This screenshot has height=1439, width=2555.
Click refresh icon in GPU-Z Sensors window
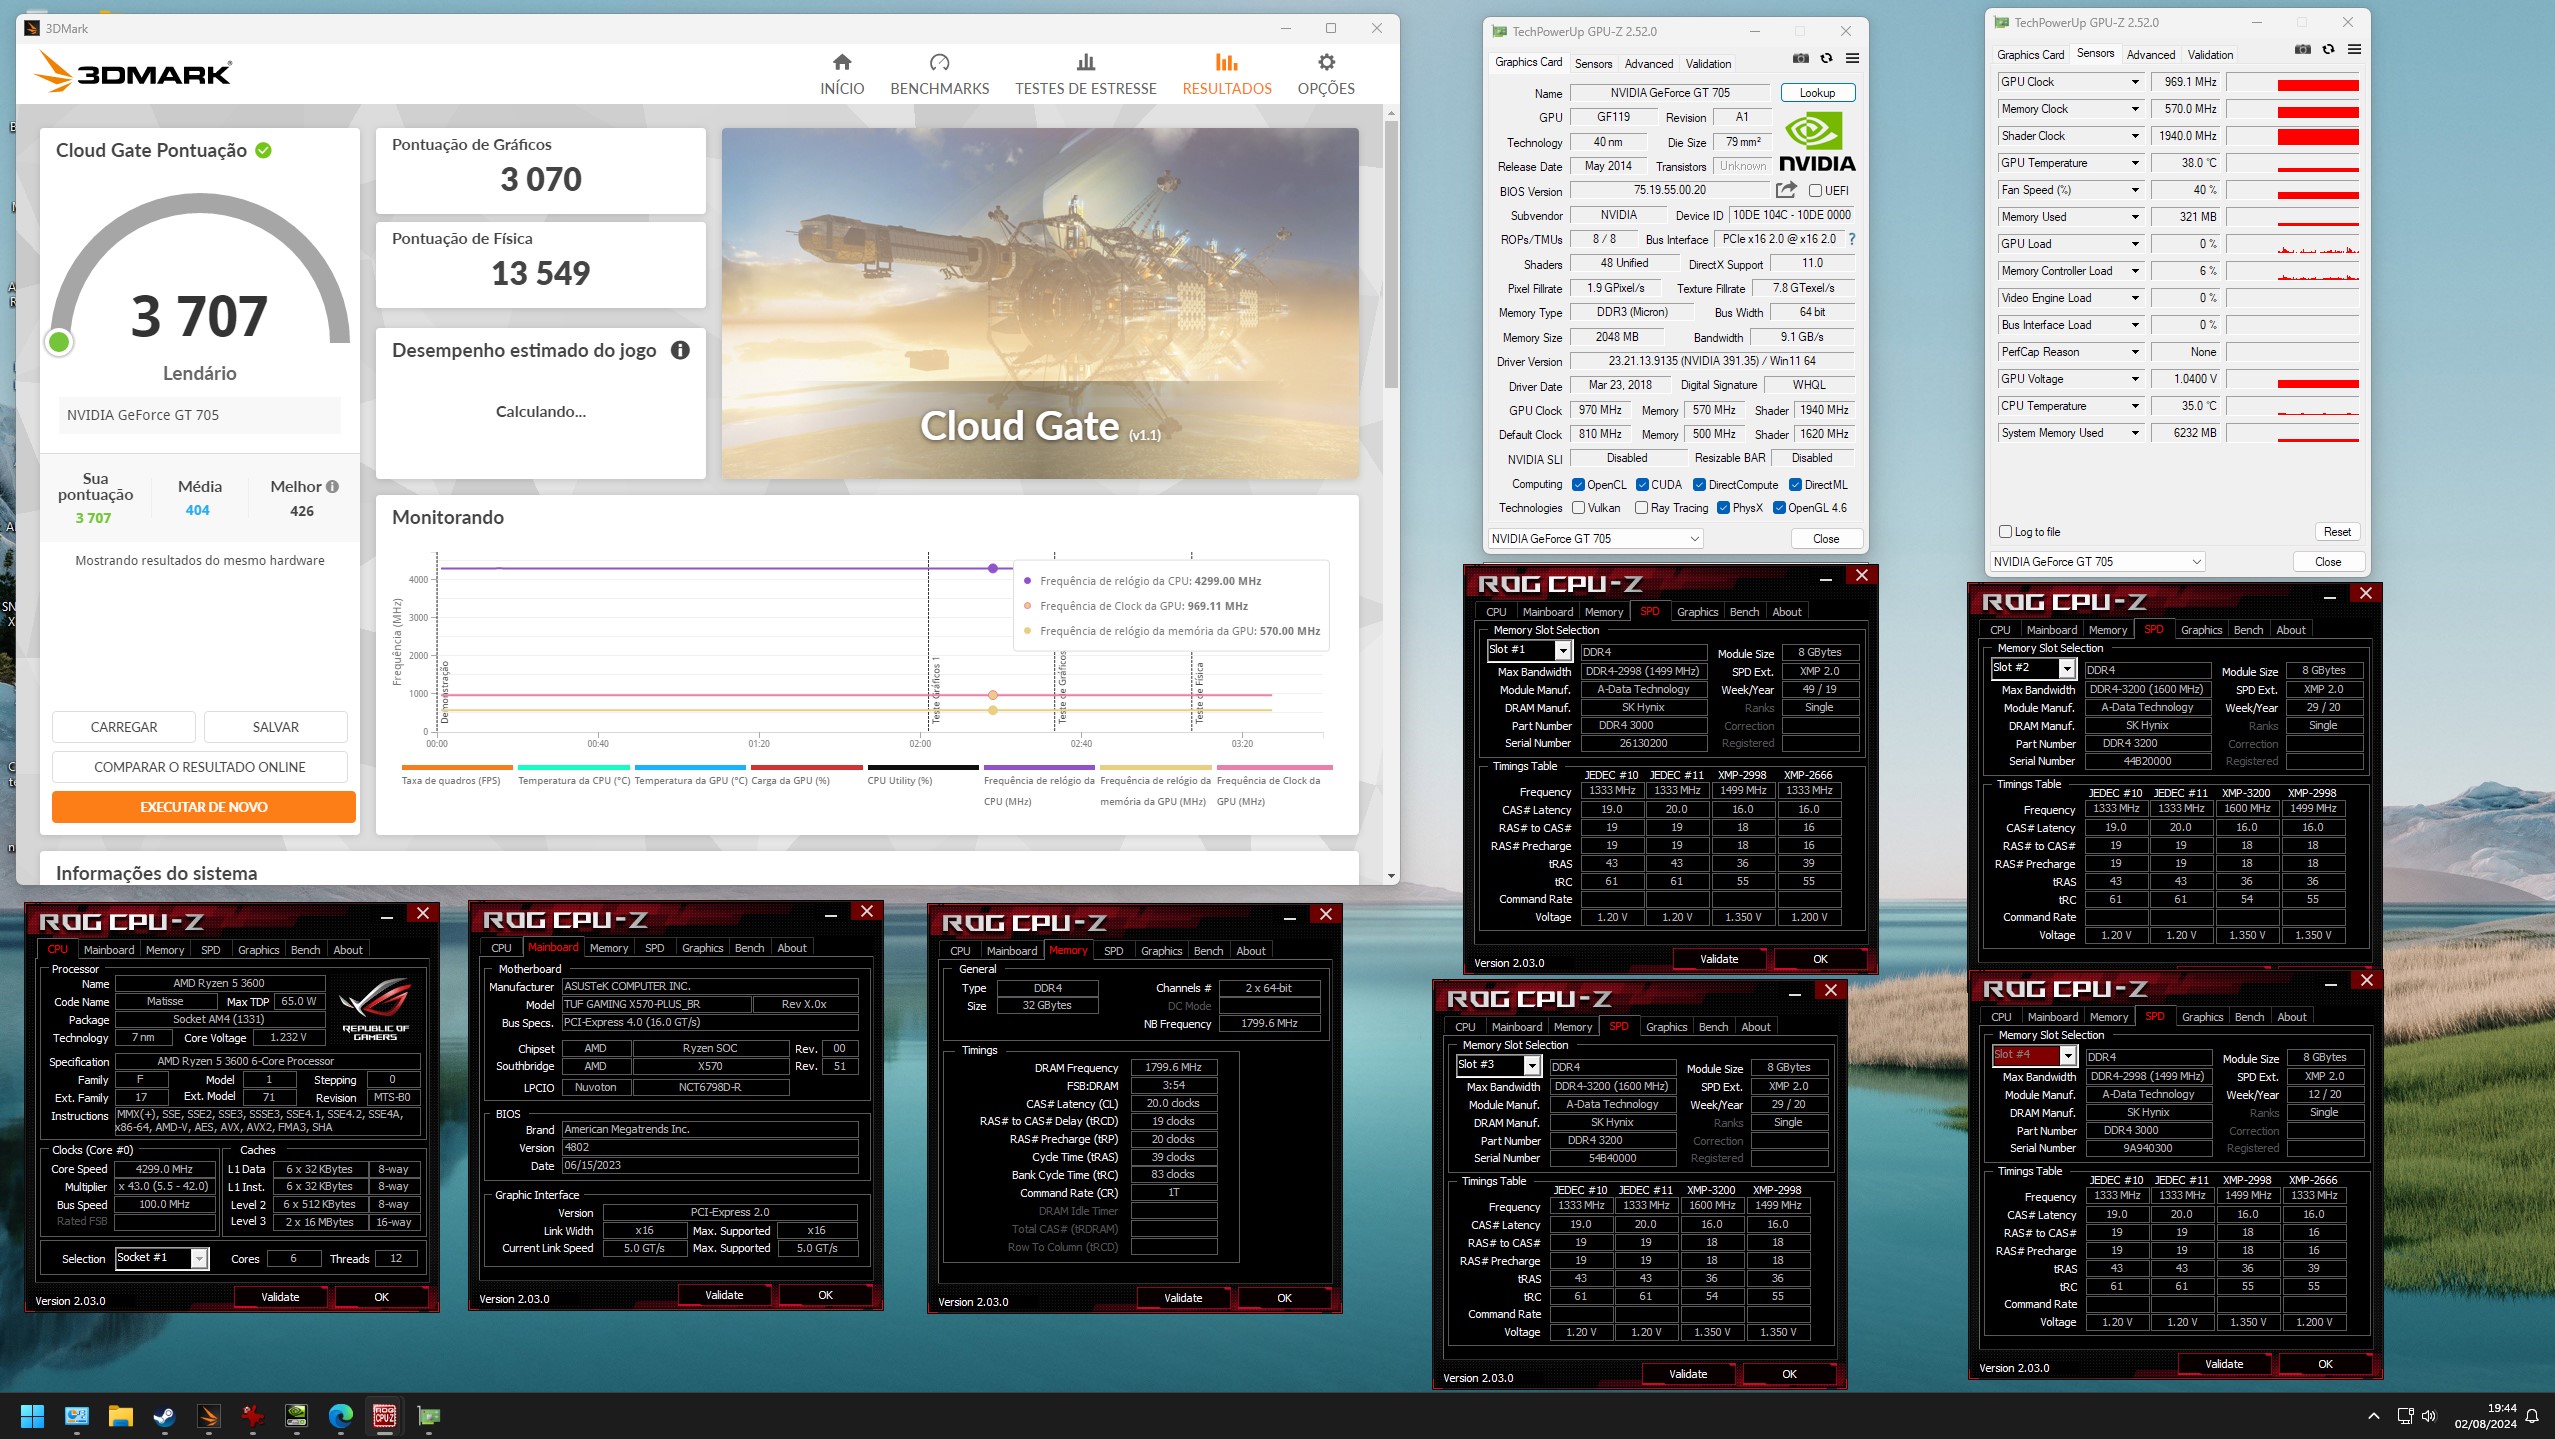[x=2328, y=49]
